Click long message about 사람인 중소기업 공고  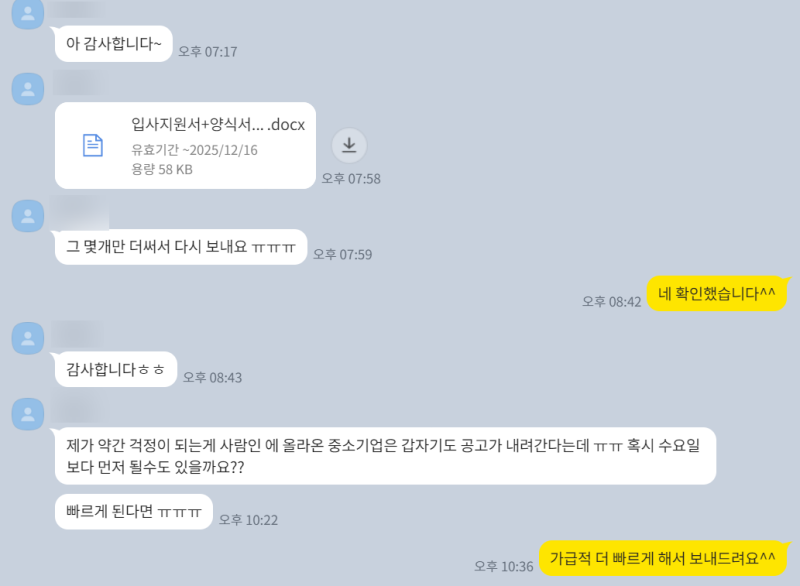(385, 456)
